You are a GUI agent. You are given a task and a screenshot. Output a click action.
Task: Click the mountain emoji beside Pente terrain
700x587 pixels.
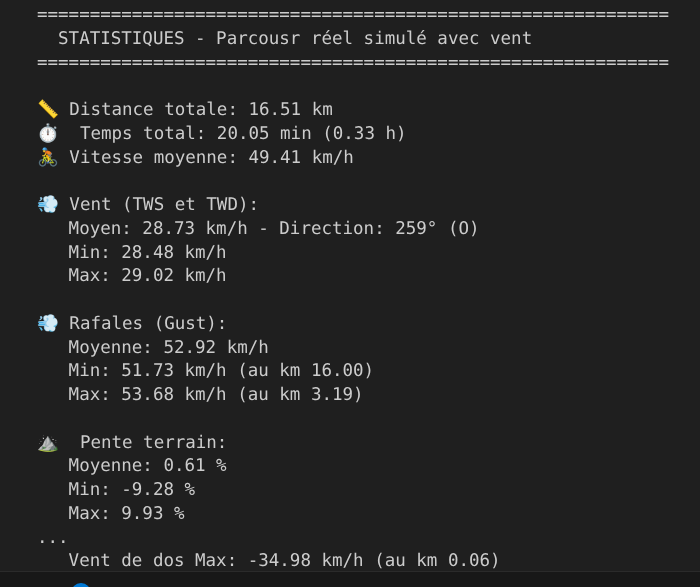(x=48, y=443)
